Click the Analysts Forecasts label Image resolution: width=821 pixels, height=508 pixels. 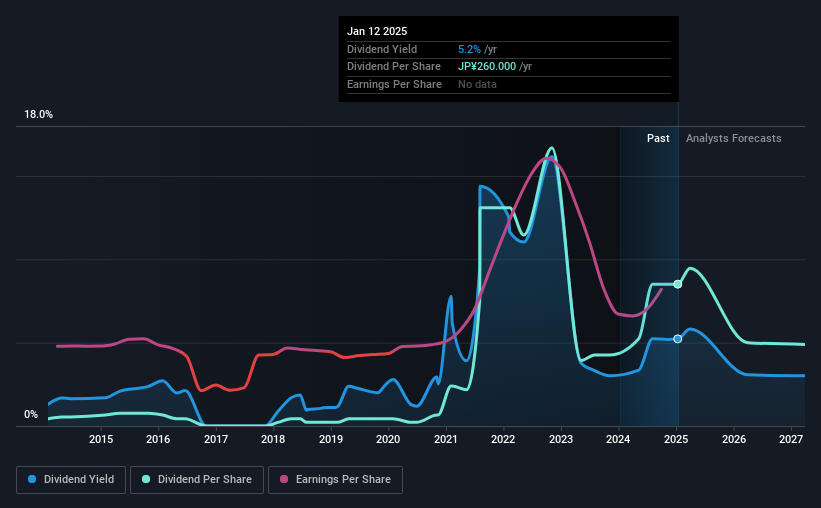pos(734,138)
